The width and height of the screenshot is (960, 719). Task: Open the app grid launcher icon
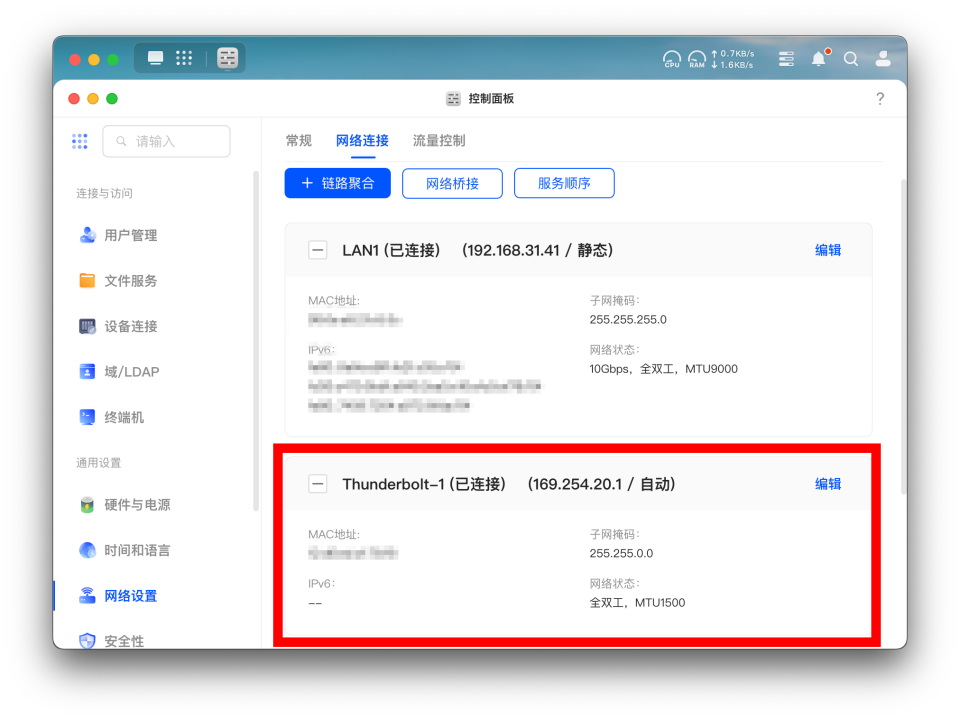click(x=184, y=58)
